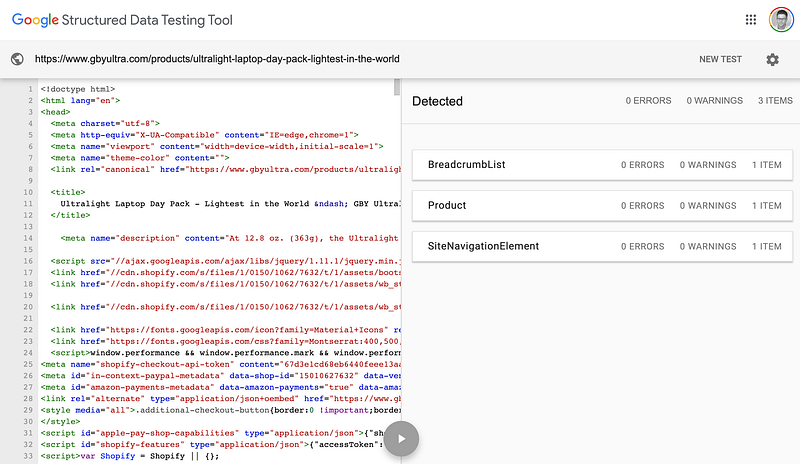
Task: Click the code editor scrollbar thumb
Action: coord(397,87)
